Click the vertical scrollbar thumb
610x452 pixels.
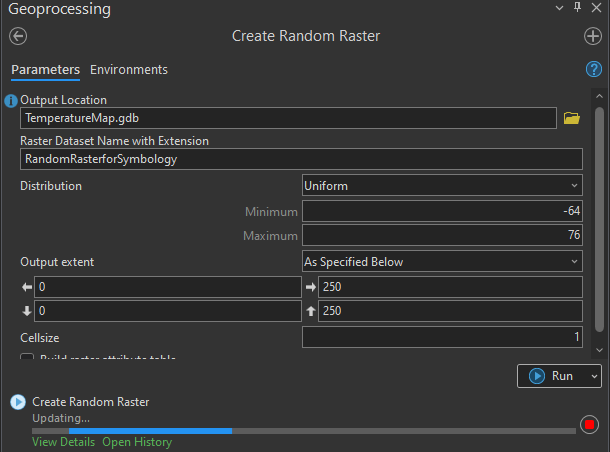pos(599,220)
